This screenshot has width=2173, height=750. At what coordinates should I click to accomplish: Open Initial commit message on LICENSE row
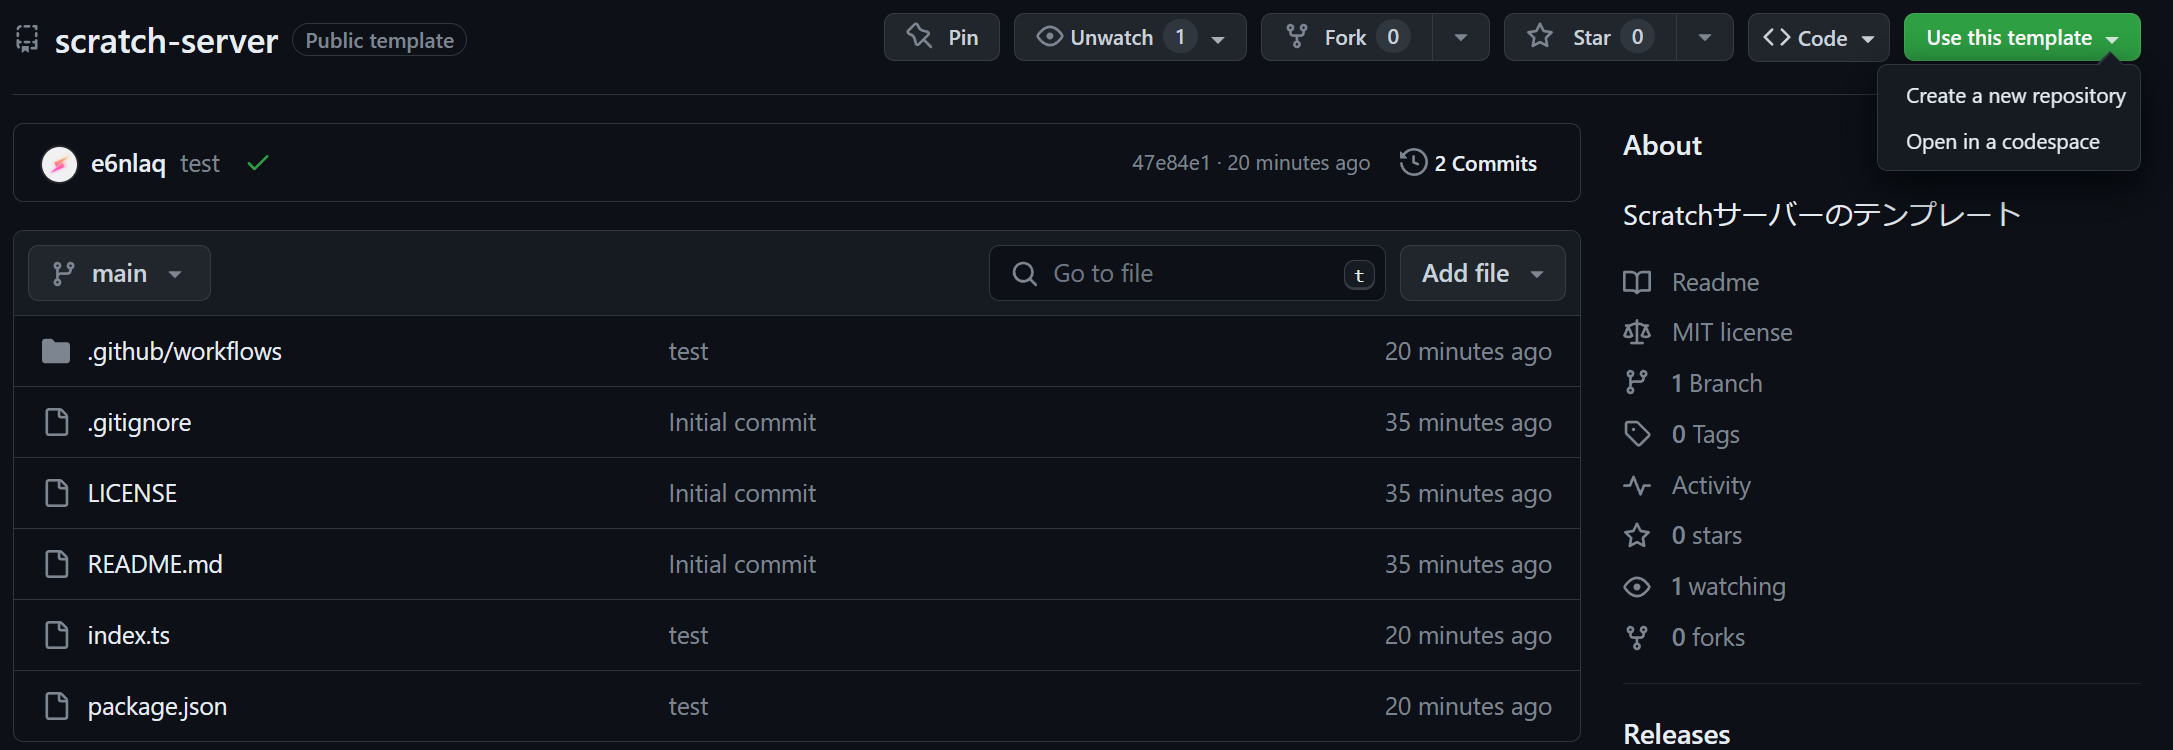pos(742,493)
